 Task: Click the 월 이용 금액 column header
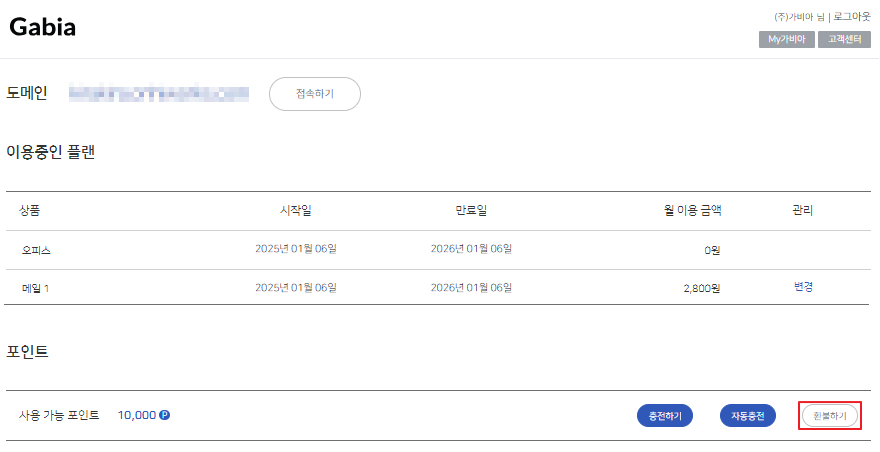[692, 210]
